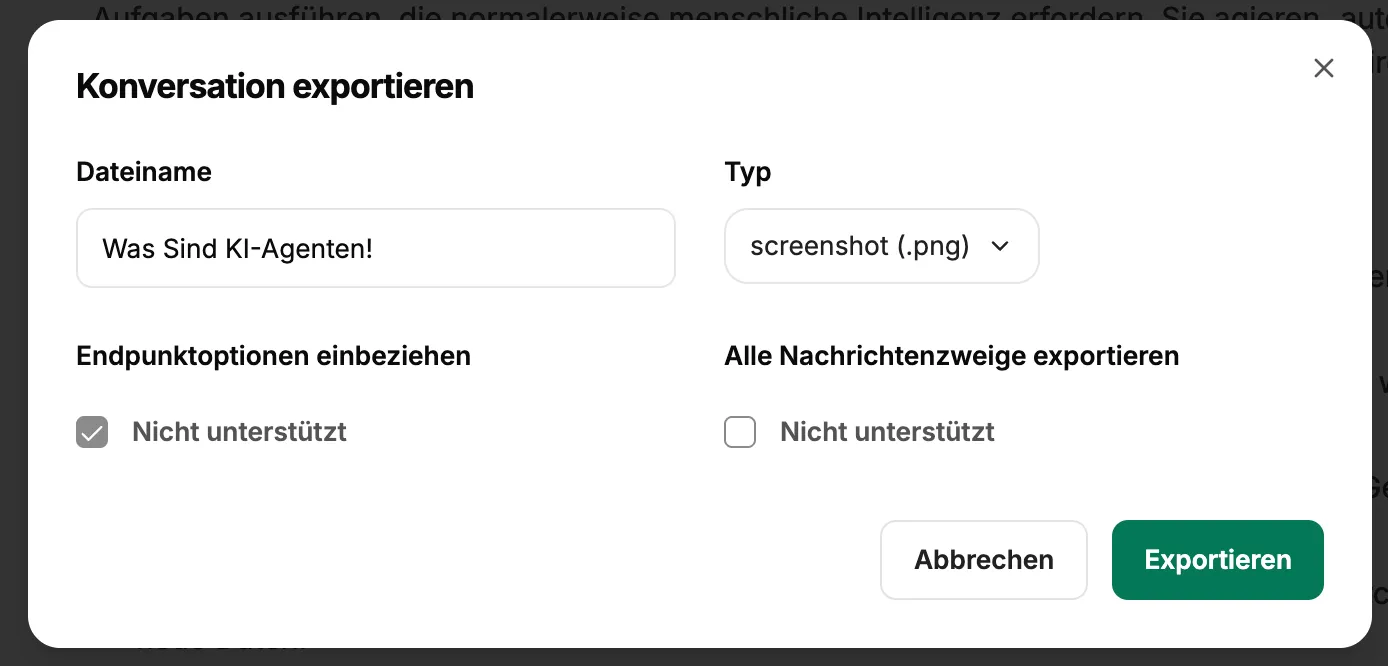This screenshot has width=1388, height=666.
Task: Enable the Alle Nachrichtenzweige exportieren checkbox
Action: click(740, 432)
